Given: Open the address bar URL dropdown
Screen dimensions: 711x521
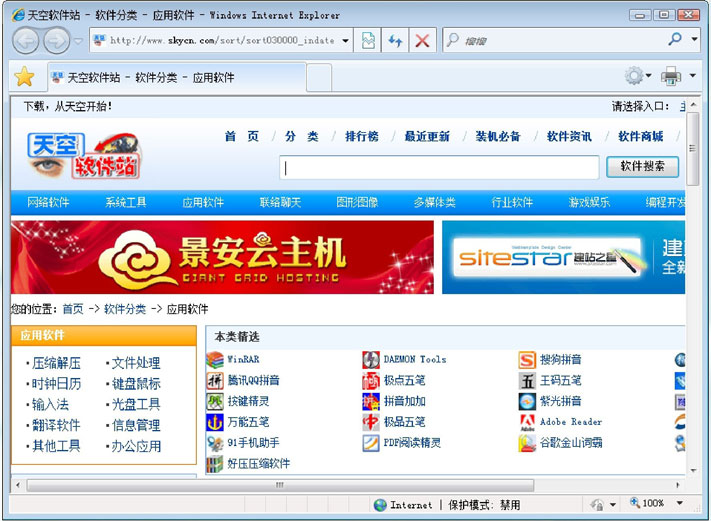Looking at the screenshot, I should [346, 41].
